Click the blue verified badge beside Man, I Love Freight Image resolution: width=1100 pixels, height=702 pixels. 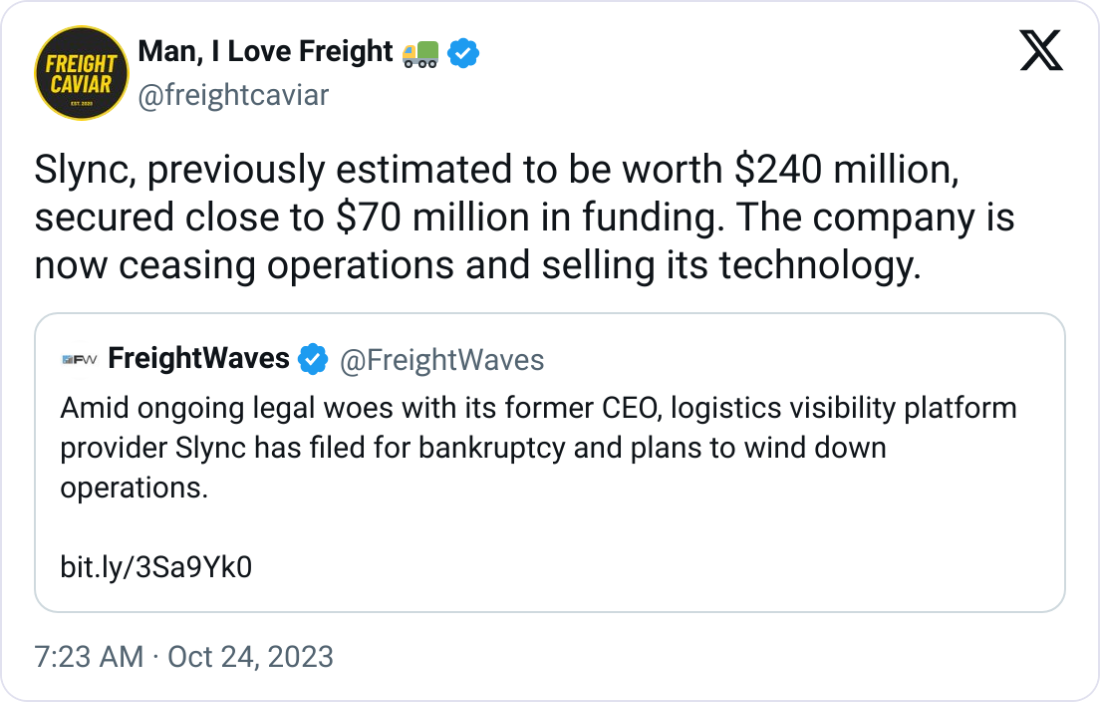[463, 53]
